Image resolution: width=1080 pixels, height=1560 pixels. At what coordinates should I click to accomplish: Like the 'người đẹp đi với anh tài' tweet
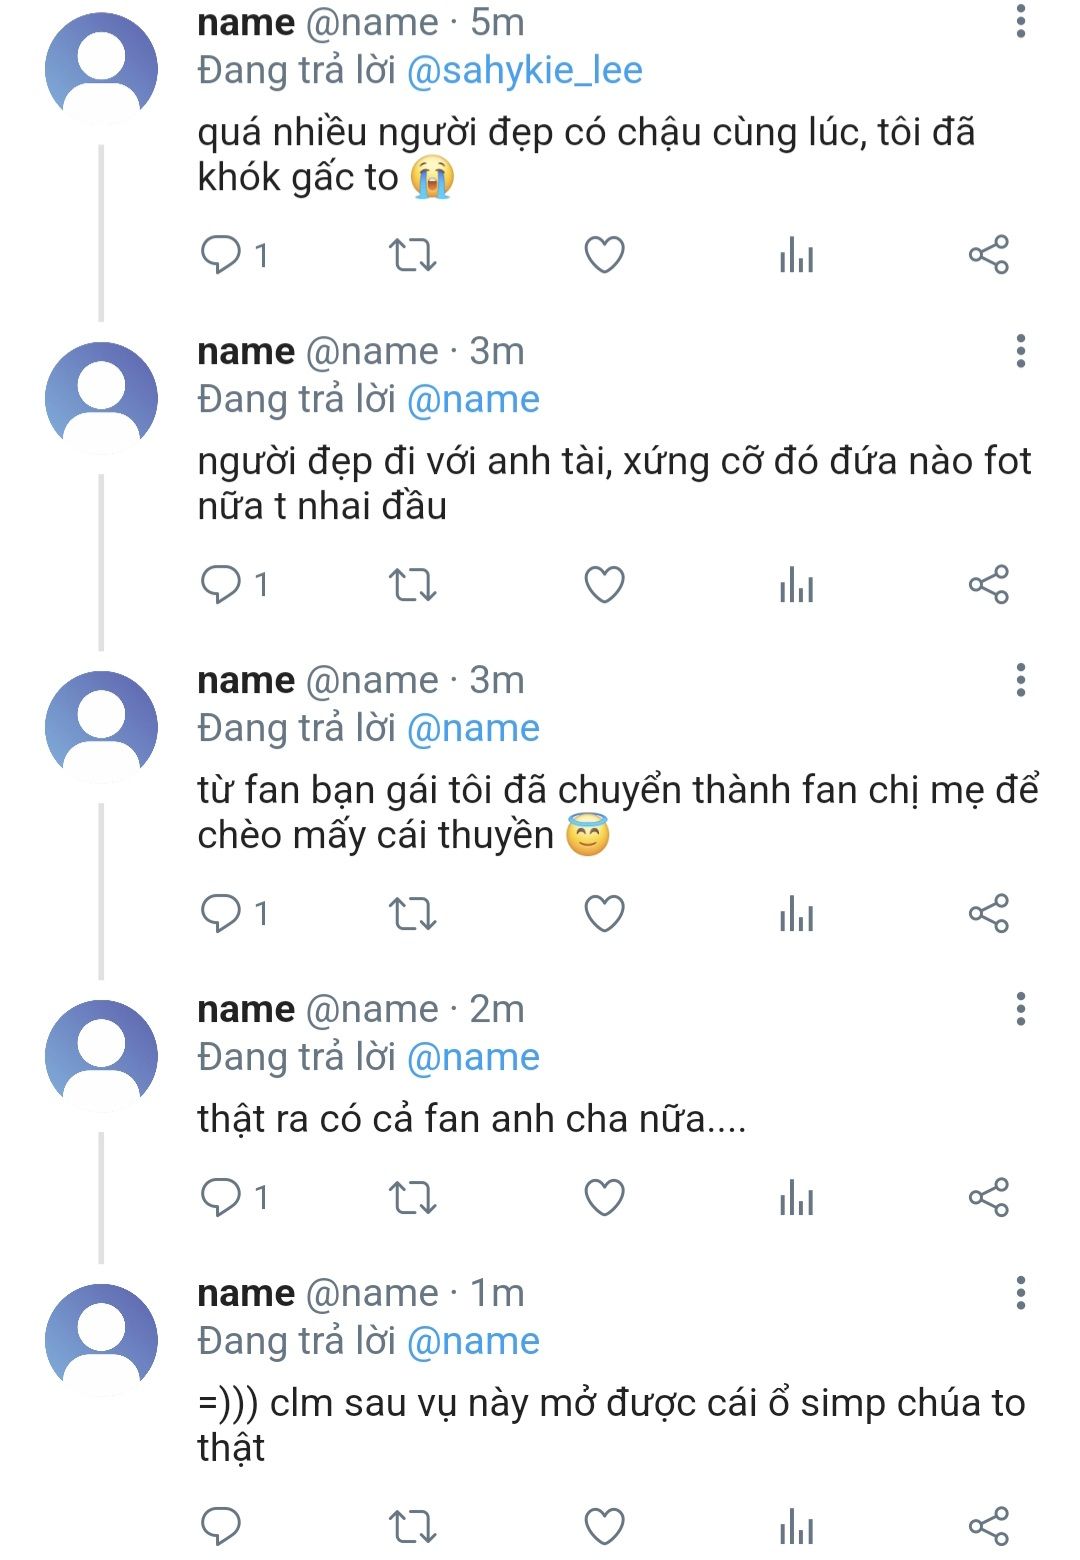[604, 584]
